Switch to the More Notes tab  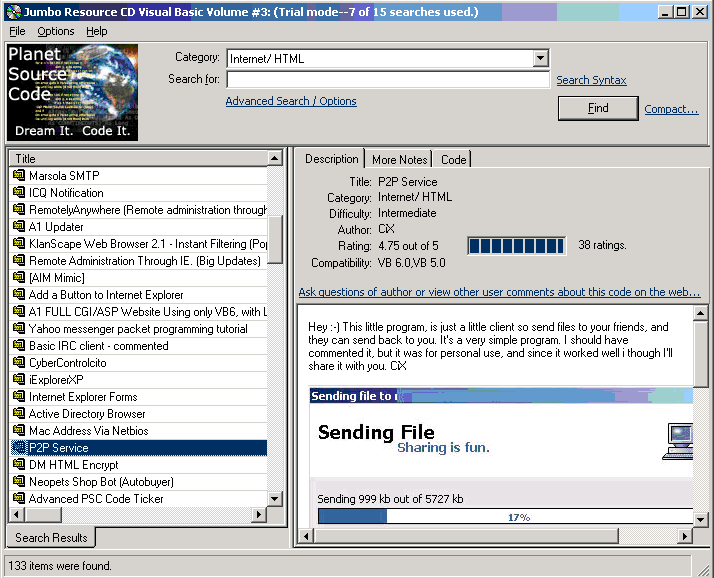(x=399, y=160)
